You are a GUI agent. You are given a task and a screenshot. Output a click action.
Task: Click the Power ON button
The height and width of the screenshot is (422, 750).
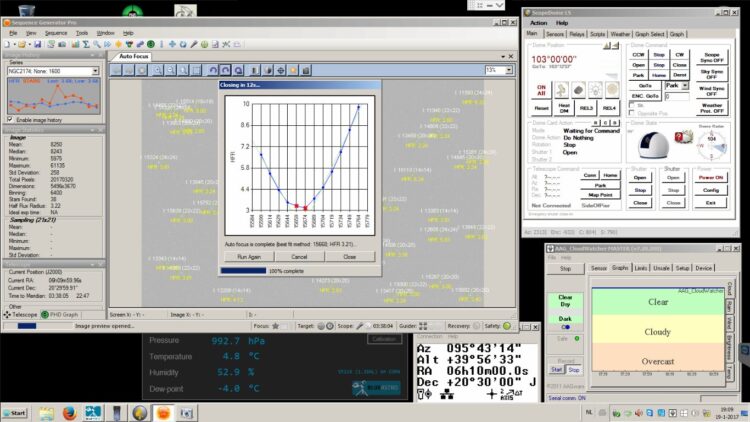[711, 178]
